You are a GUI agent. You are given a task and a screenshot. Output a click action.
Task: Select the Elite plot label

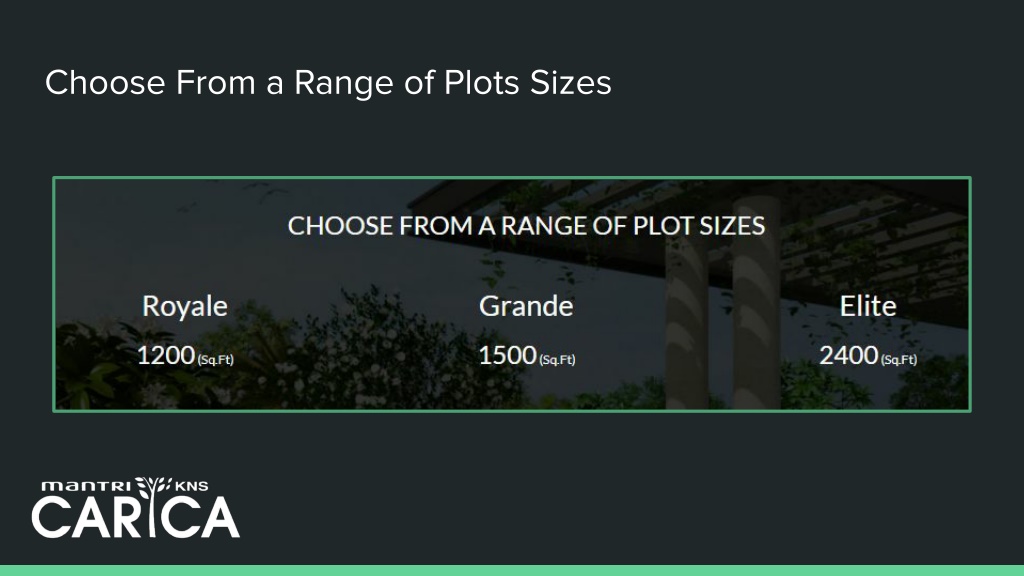pyautogui.click(x=868, y=306)
